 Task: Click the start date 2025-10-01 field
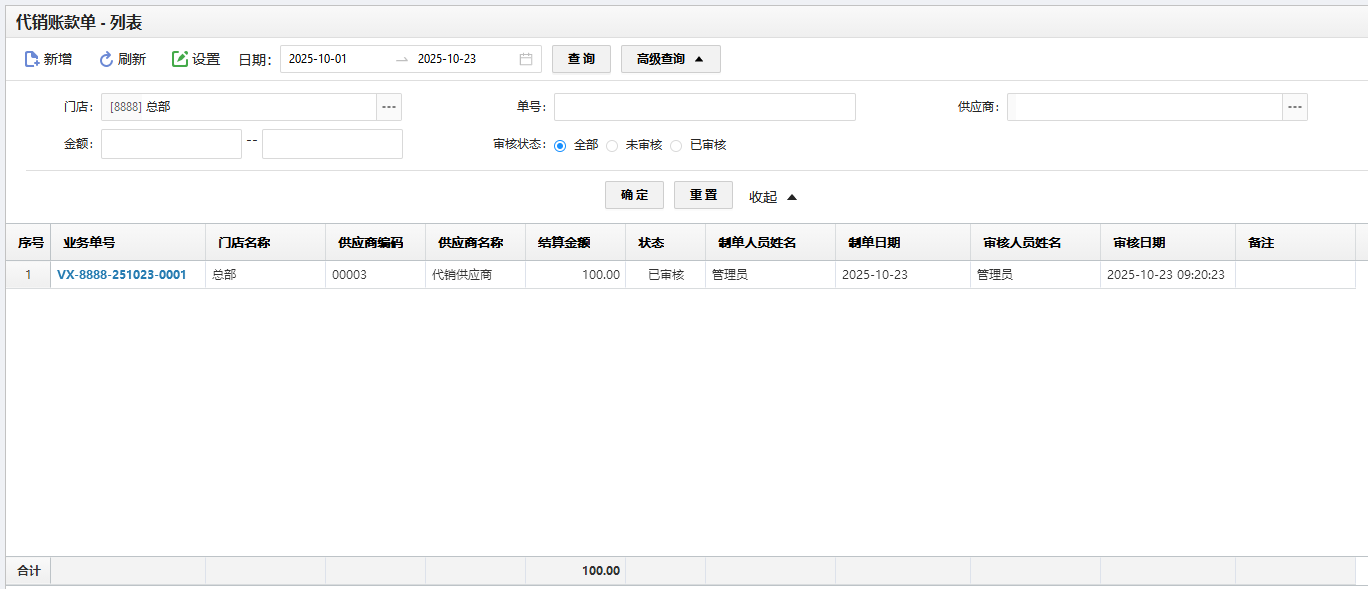(x=335, y=59)
